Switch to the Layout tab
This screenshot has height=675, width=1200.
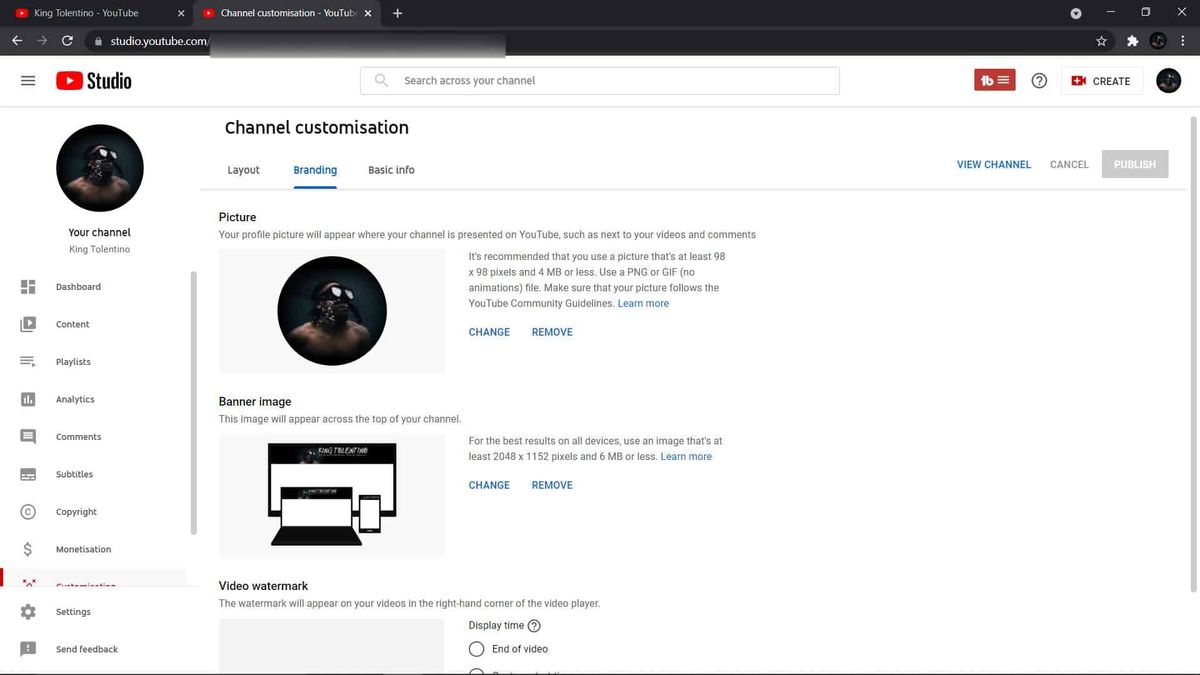(243, 170)
